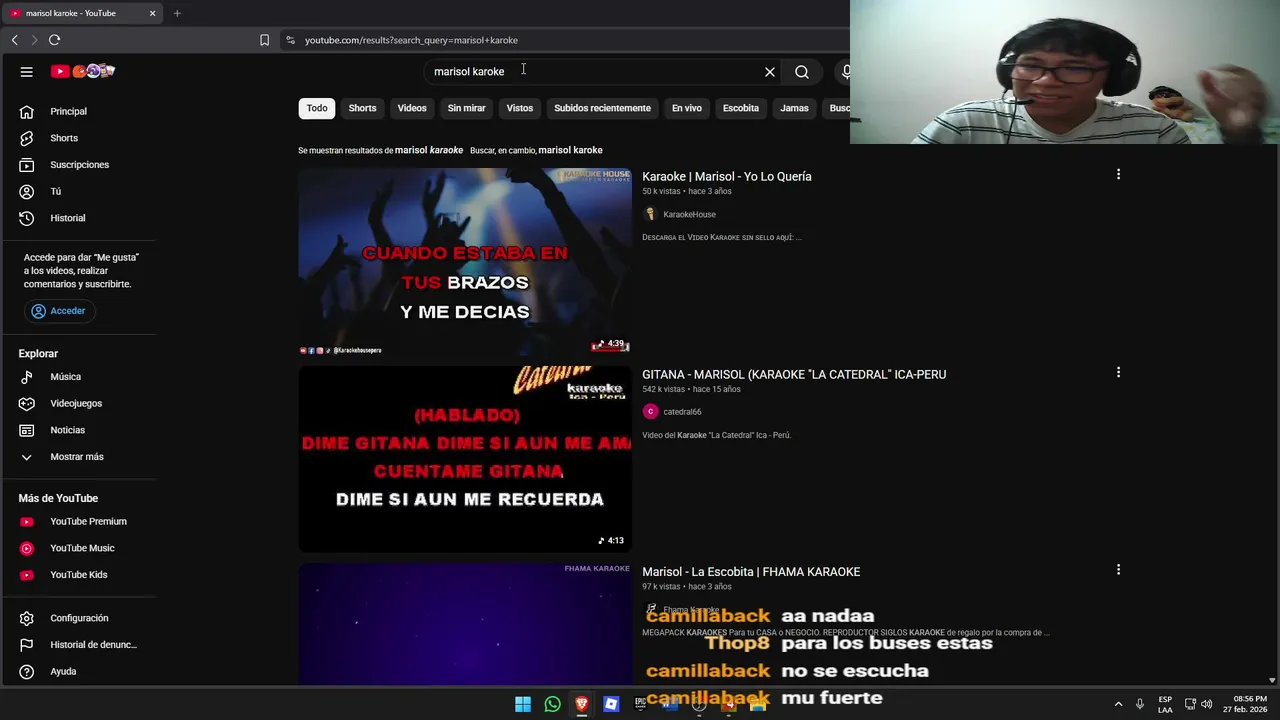Open the 'Yo Lo Quería' karaoke thumbnail
Image resolution: width=1280 pixels, height=720 pixels.
[x=465, y=261]
